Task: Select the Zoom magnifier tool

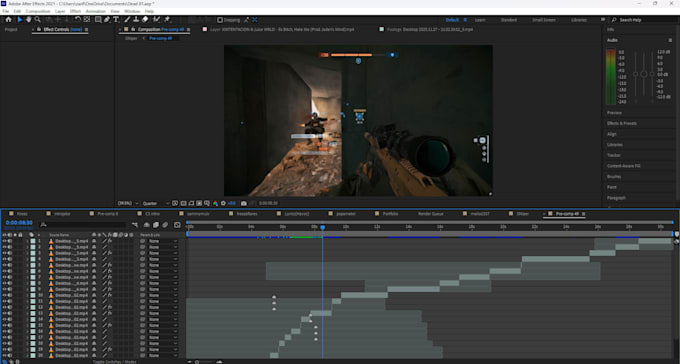Action: coord(38,20)
